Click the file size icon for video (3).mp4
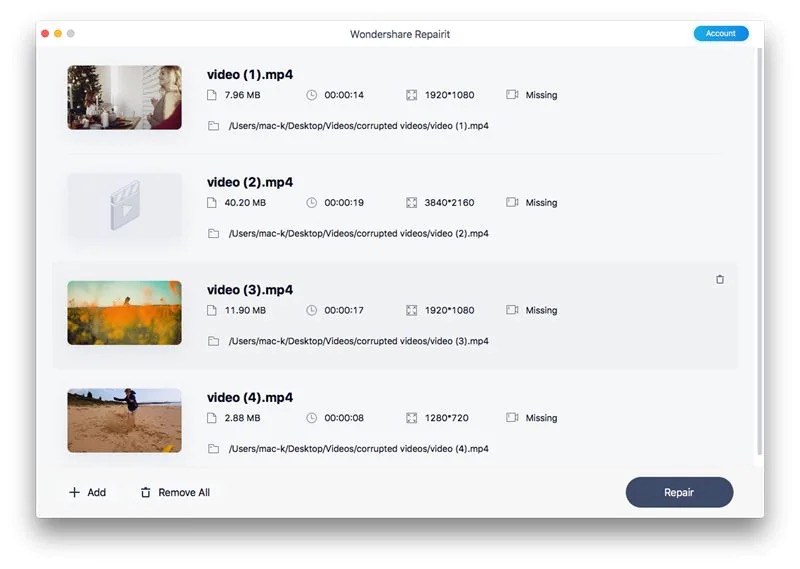800x569 pixels. click(212, 310)
